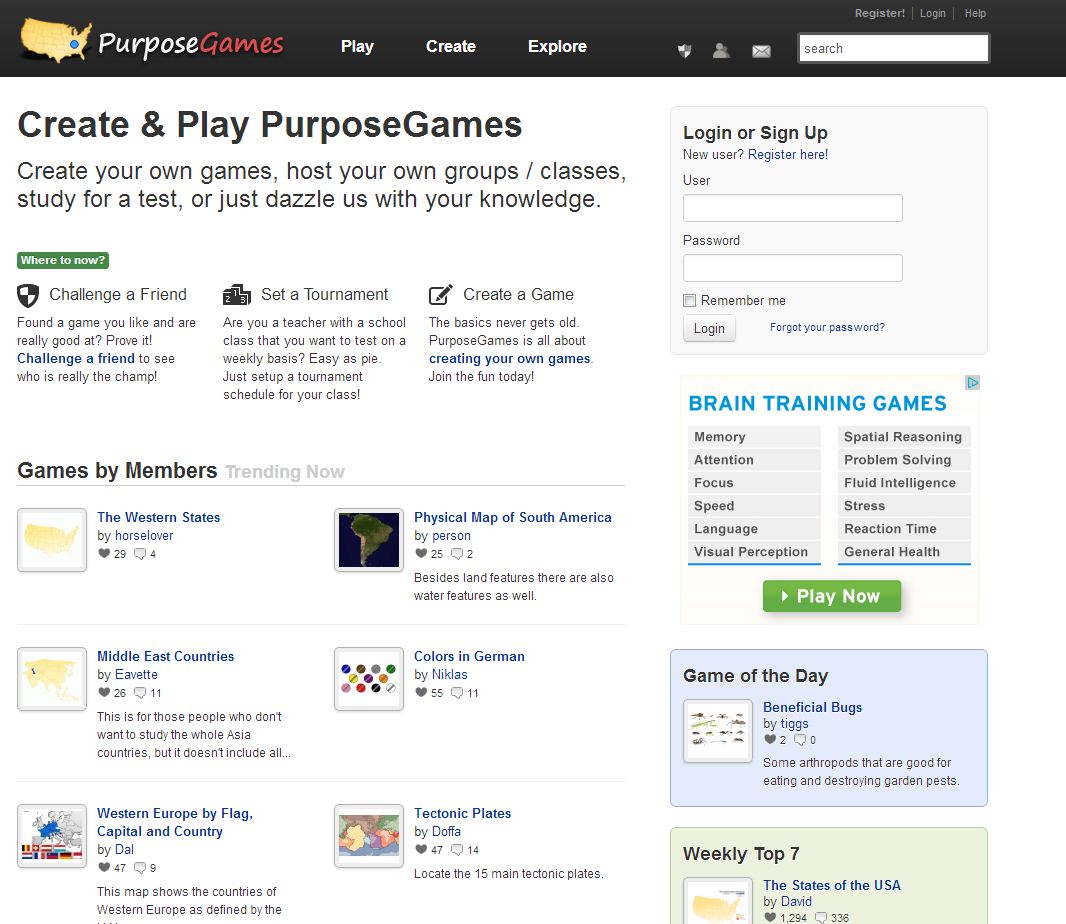The height and width of the screenshot is (924, 1066).
Task: Open the Play menu
Action: (358, 46)
